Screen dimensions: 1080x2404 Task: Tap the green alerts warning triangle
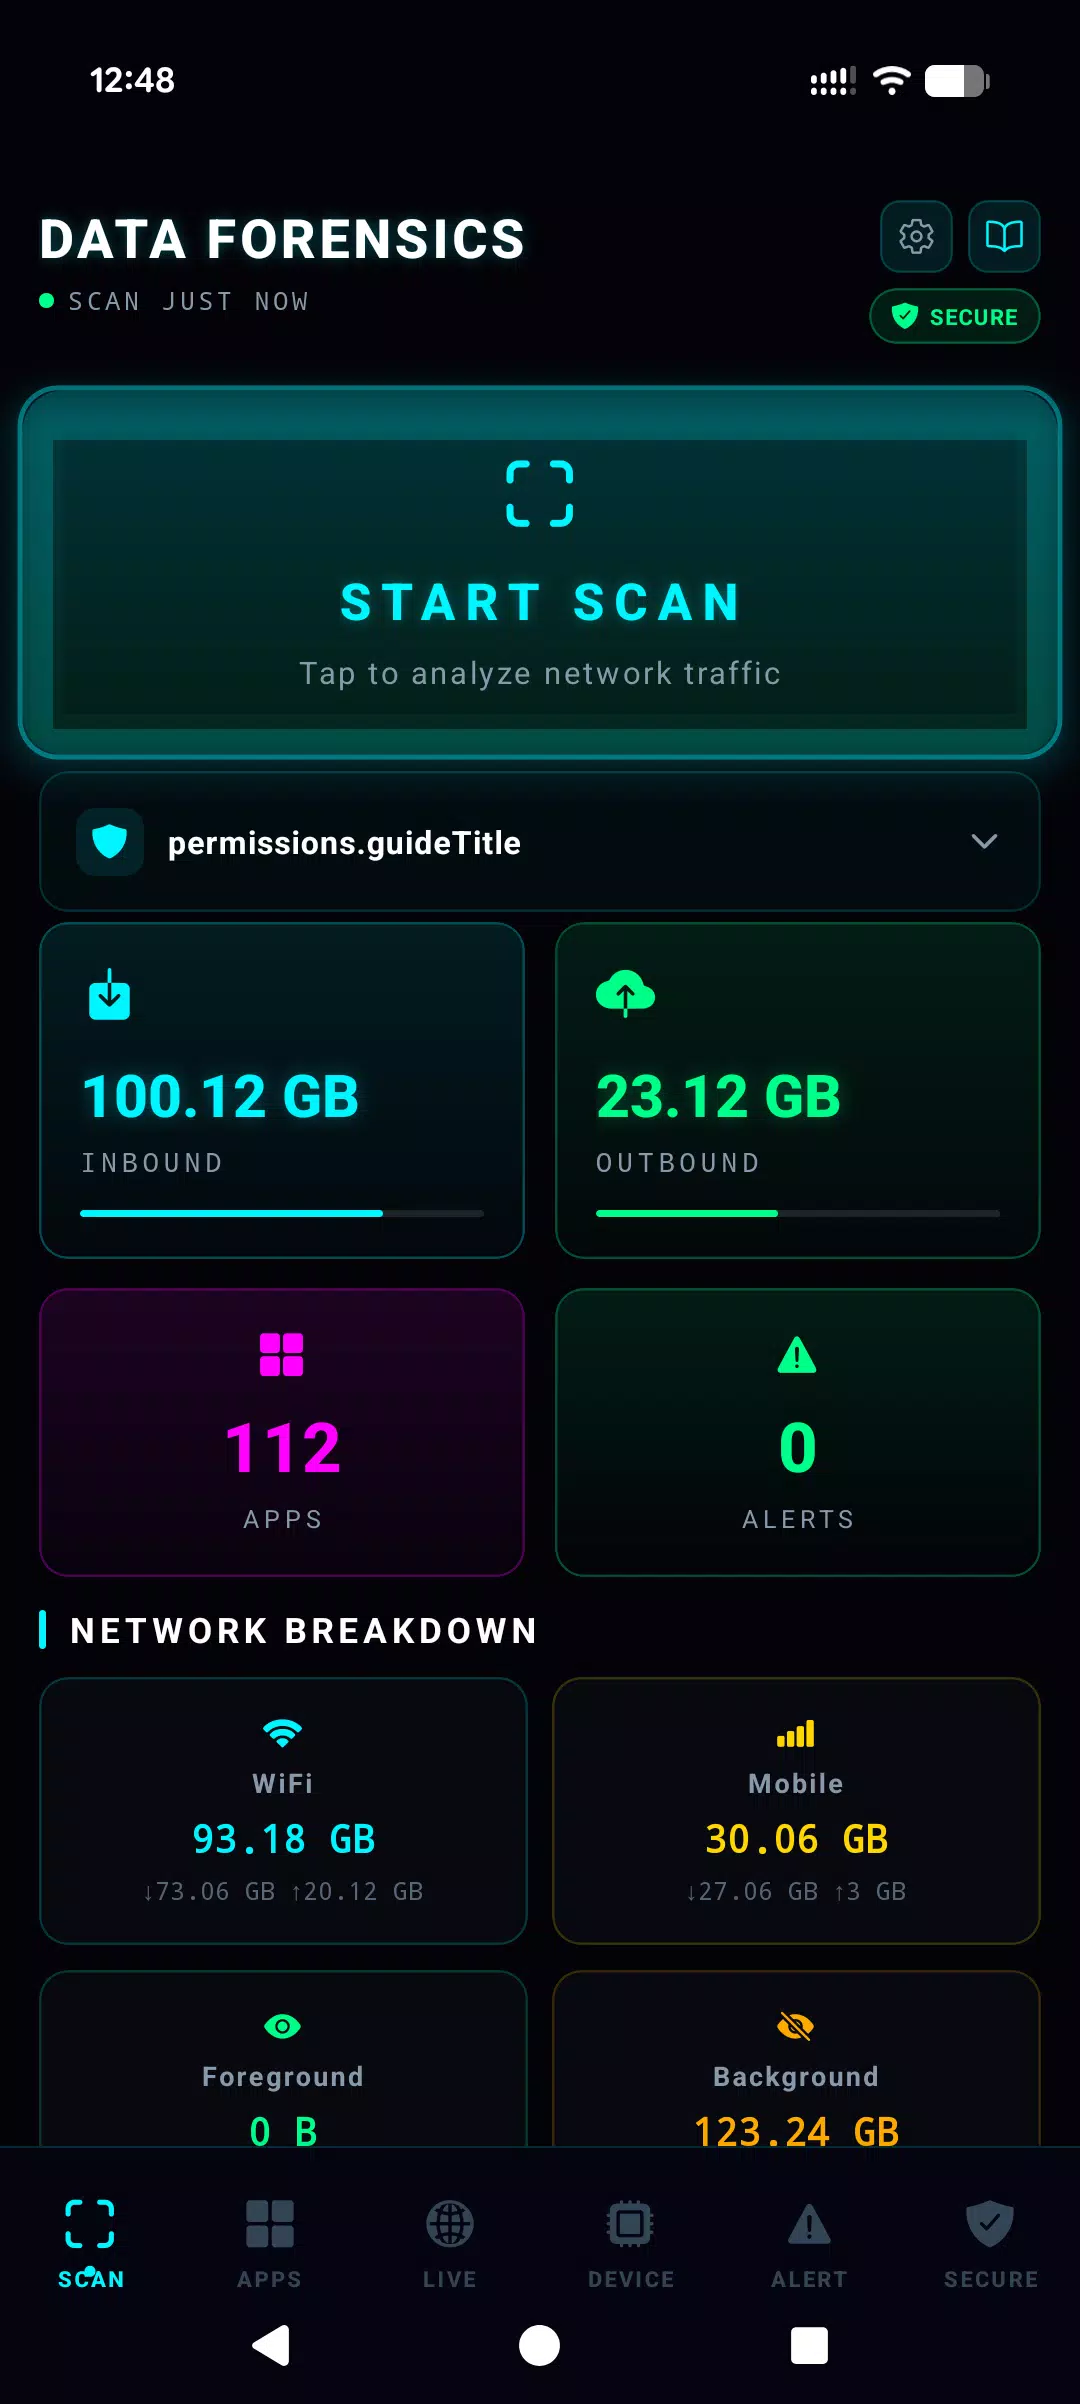tap(797, 1355)
